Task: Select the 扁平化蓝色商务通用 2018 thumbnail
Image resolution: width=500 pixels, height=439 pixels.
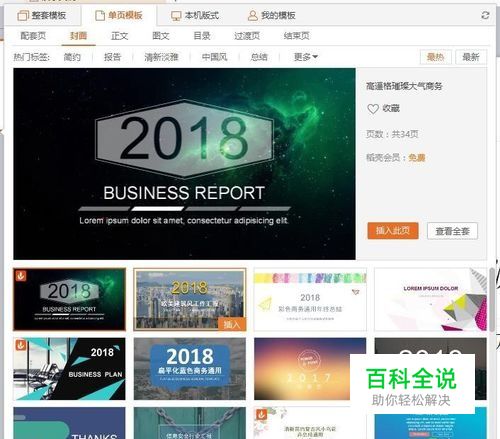Action: (190, 369)
